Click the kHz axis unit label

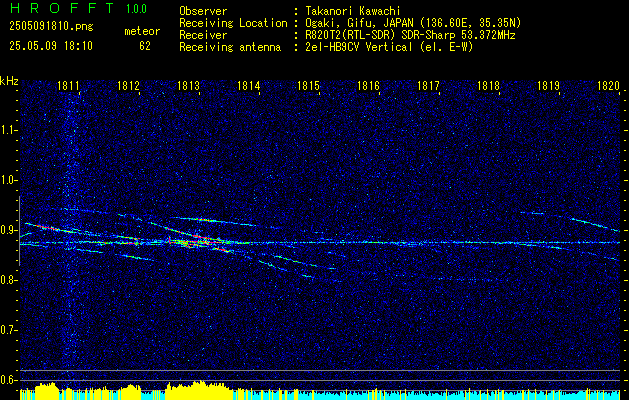pos(9,81)
